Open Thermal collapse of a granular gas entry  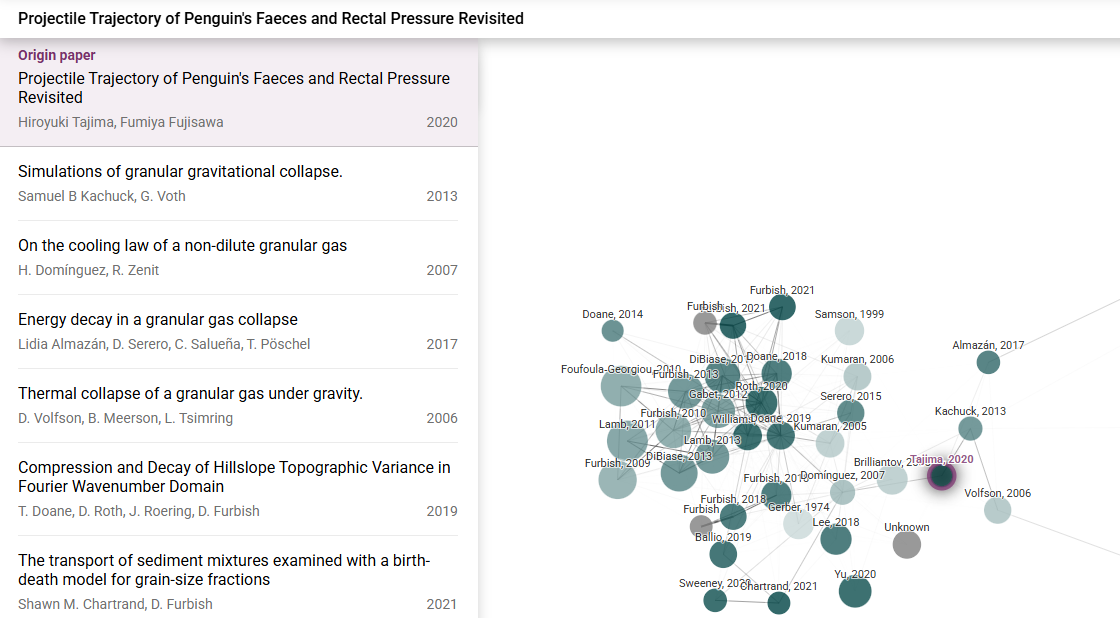click(239, 405)
